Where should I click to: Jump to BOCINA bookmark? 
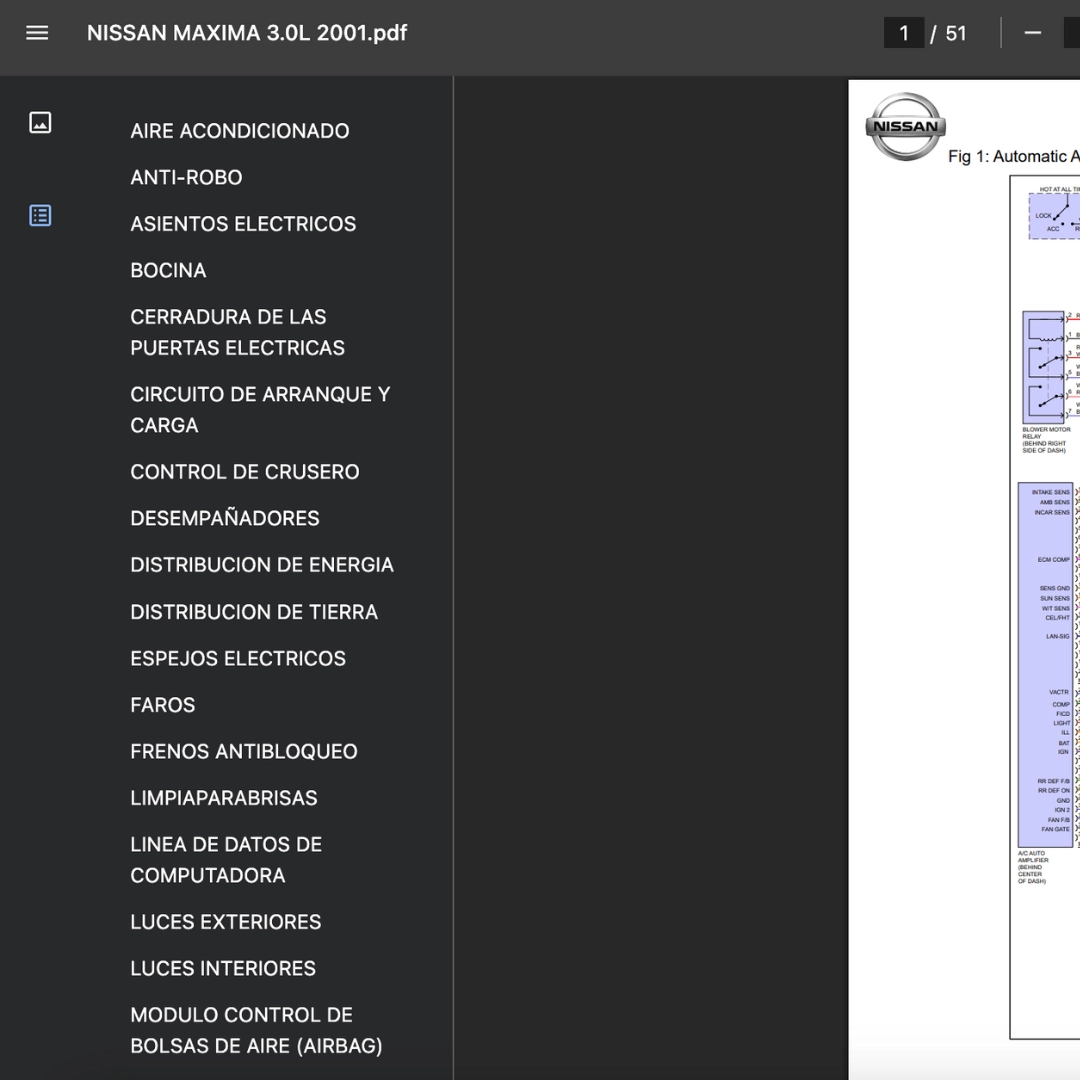(x=168, y=271)
